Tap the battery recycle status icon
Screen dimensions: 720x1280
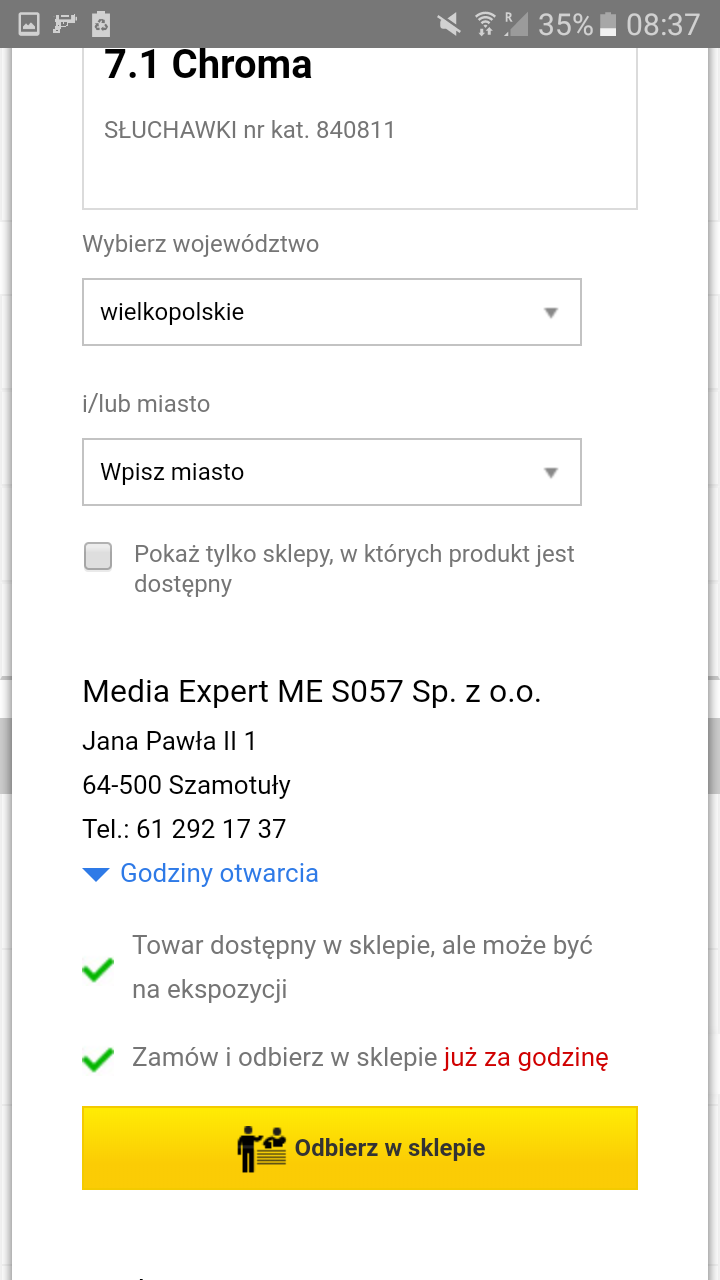[101, 23]
